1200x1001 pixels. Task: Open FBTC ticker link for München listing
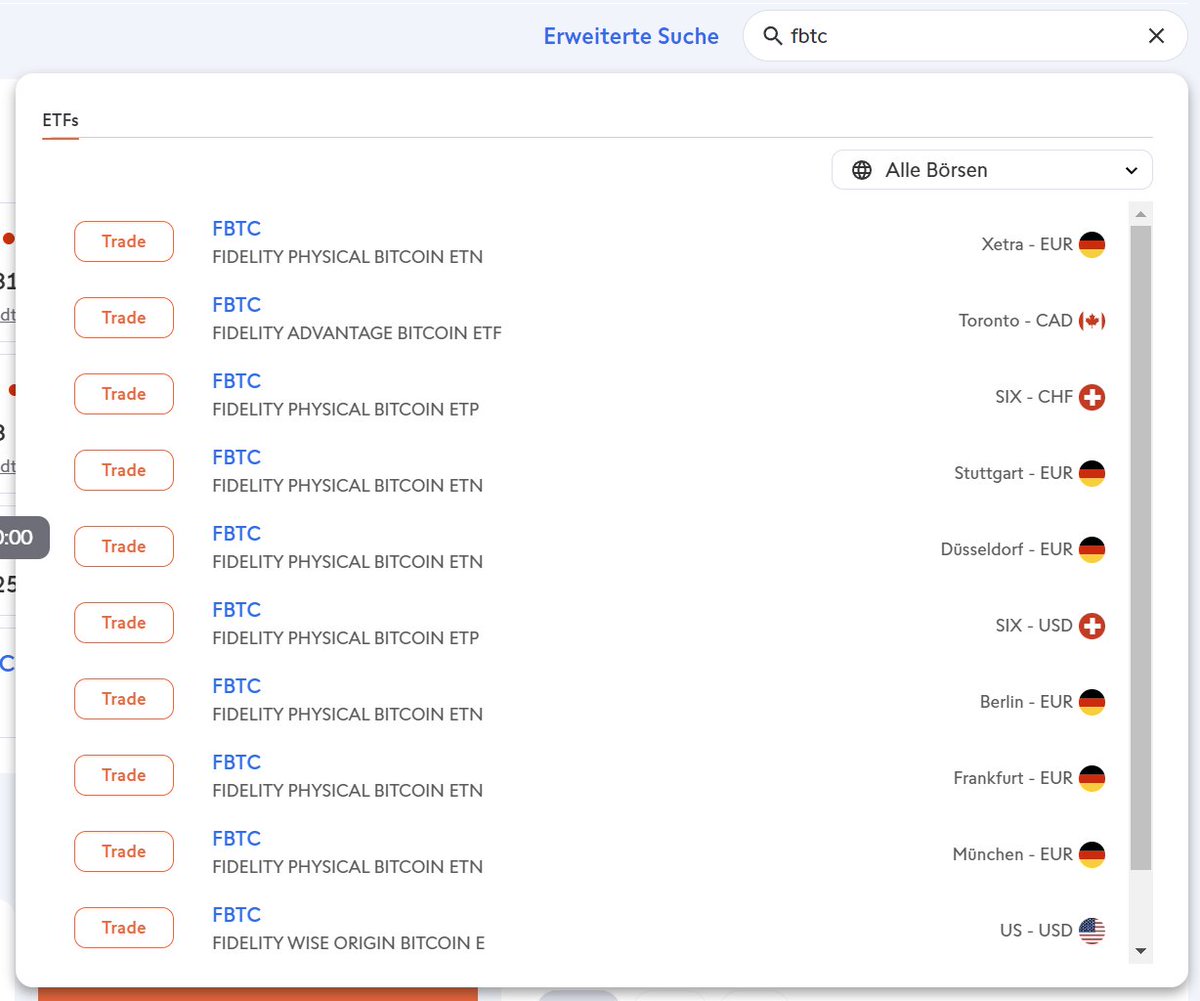[x=236, y=838]
